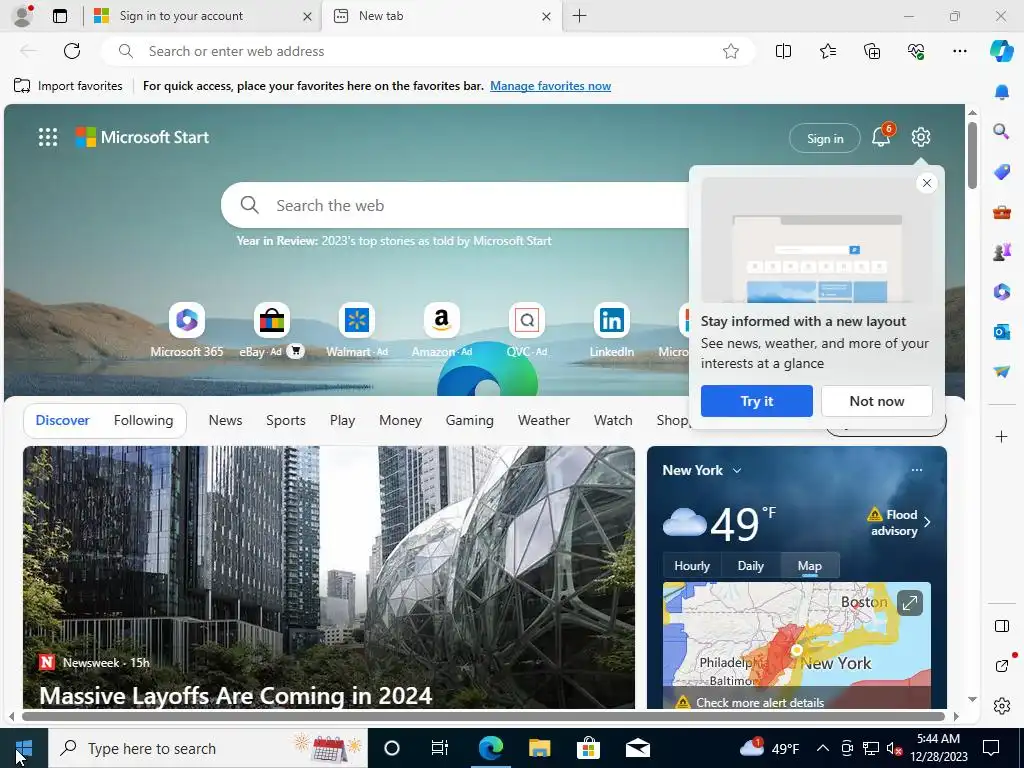Show hidden system tray icons
This screenshot has width=1024, height=768.
823,748
